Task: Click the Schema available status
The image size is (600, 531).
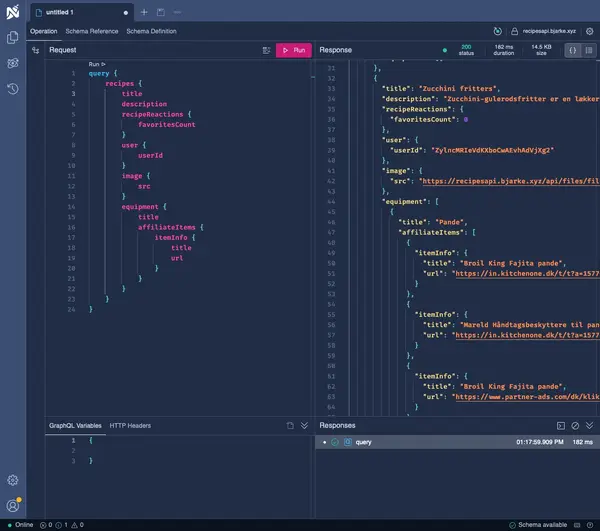Action: tap(538, 525)
